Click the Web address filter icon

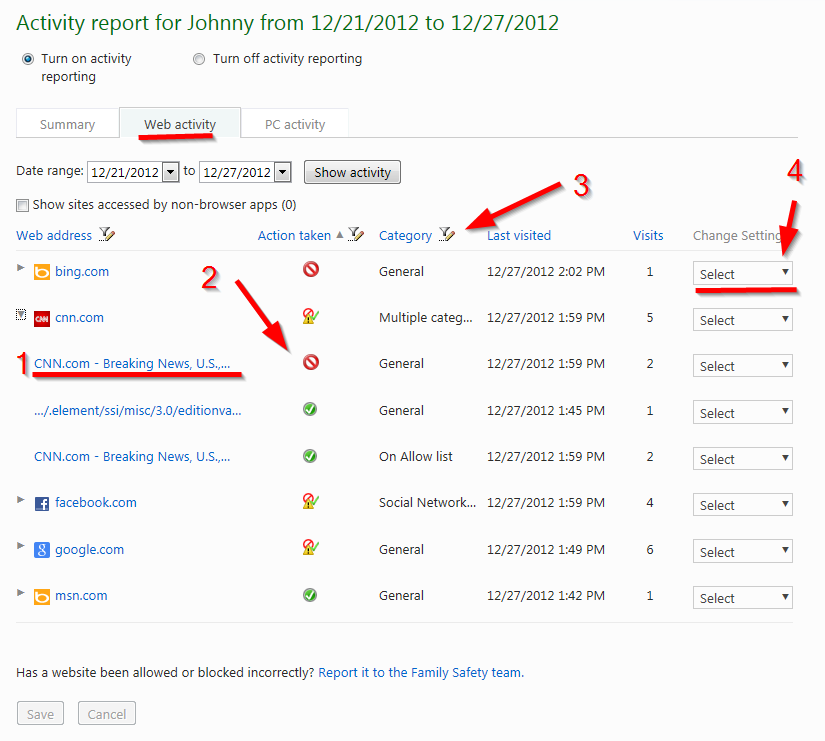coord(107,234)
